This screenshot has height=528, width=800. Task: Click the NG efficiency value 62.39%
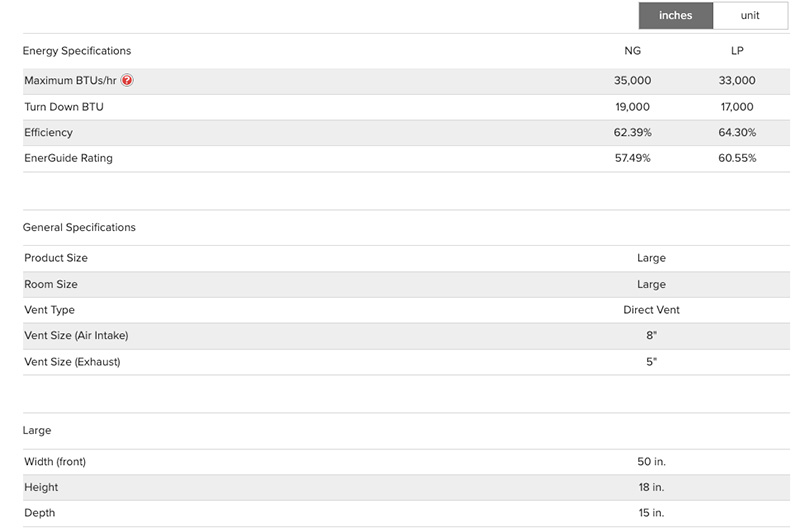[632, 133]
